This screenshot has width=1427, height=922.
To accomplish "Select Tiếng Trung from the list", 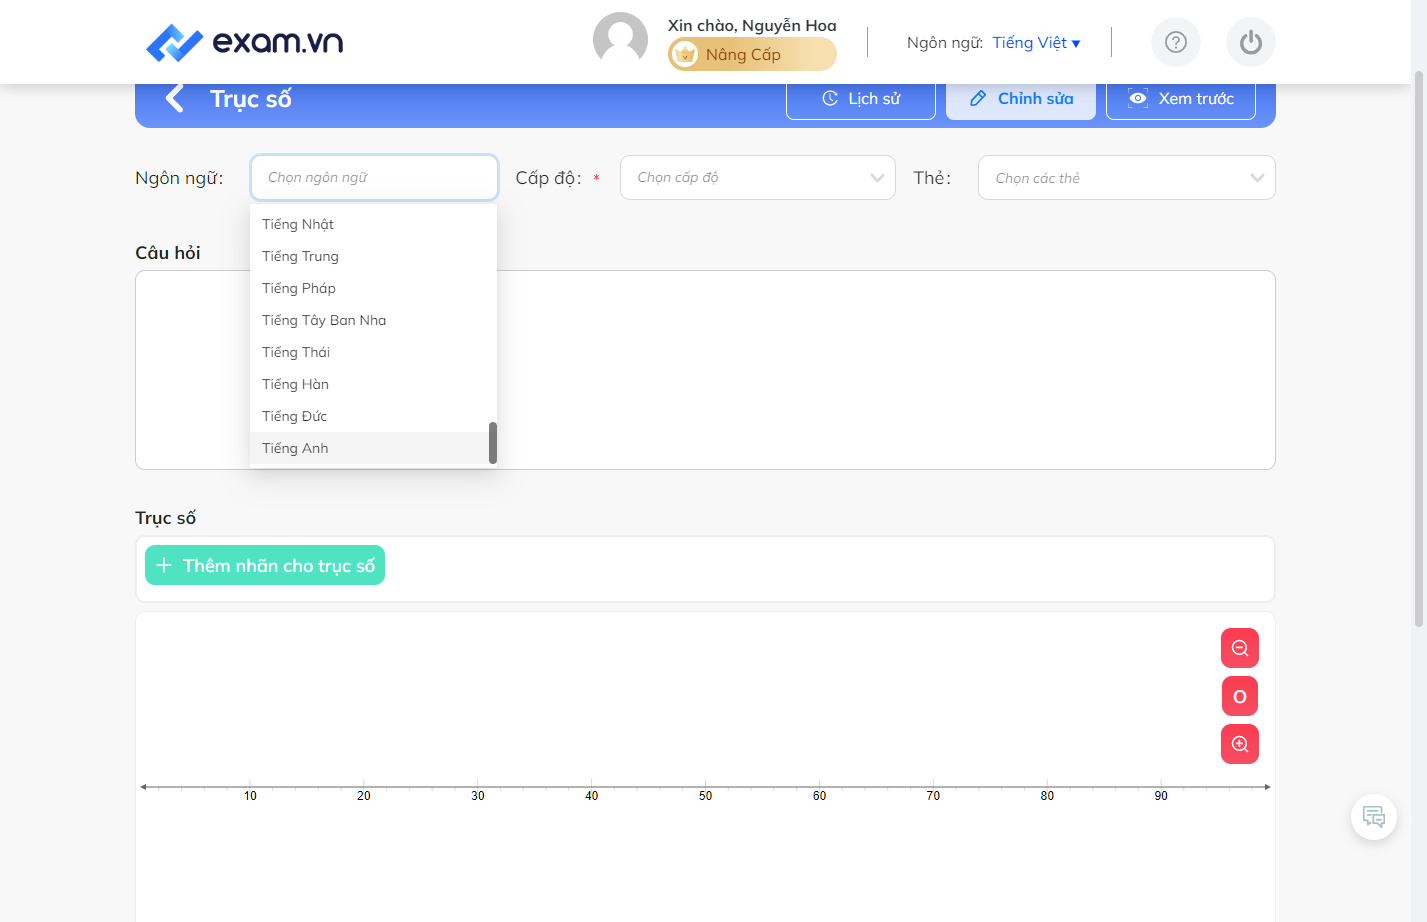I will (373, 256).
